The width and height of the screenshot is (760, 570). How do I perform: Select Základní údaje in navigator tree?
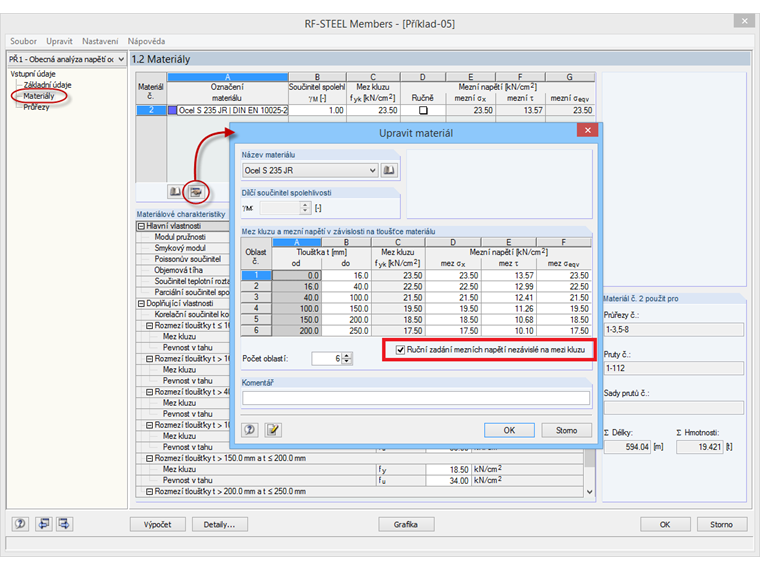coord(48,85)
